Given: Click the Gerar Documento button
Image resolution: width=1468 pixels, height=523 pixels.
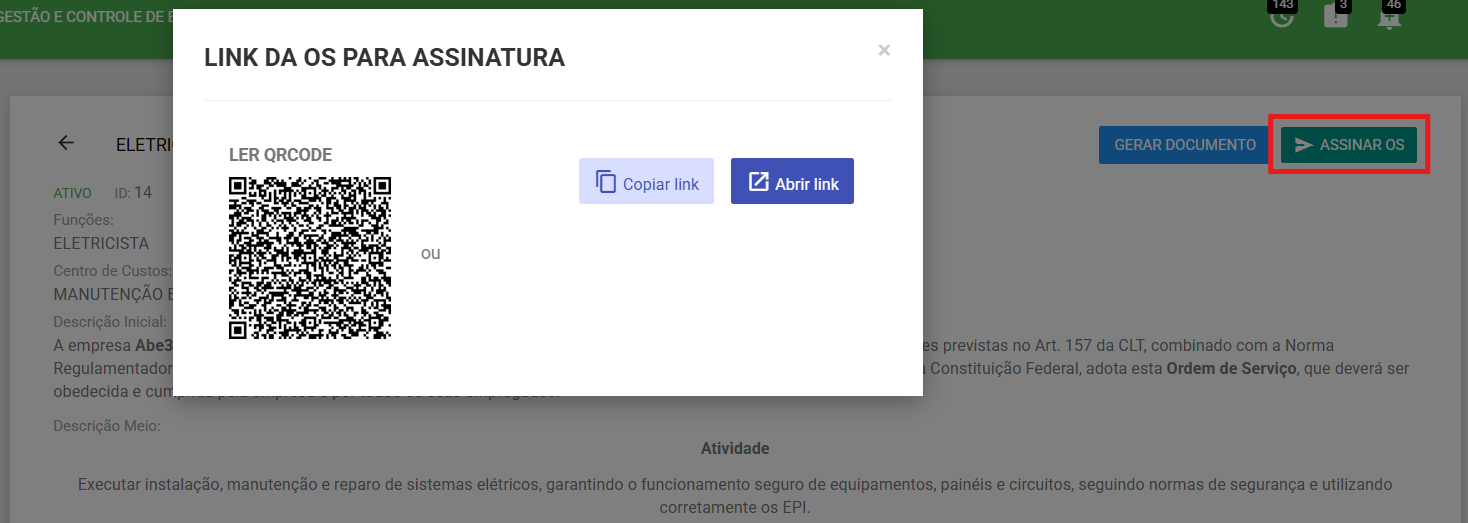Looking at the screenshot, I should click(1185, 145).
